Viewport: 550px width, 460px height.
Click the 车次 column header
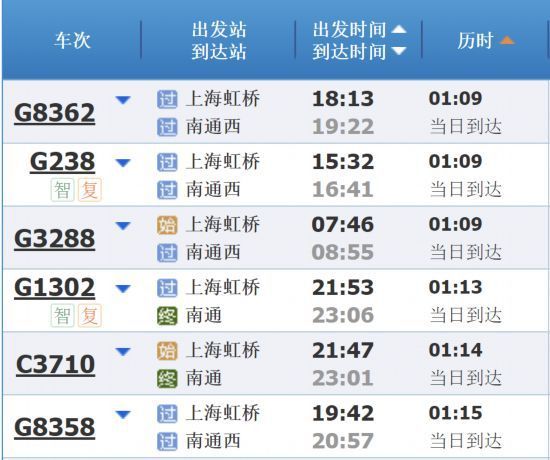pyautogui.click(x=72, y=40)
